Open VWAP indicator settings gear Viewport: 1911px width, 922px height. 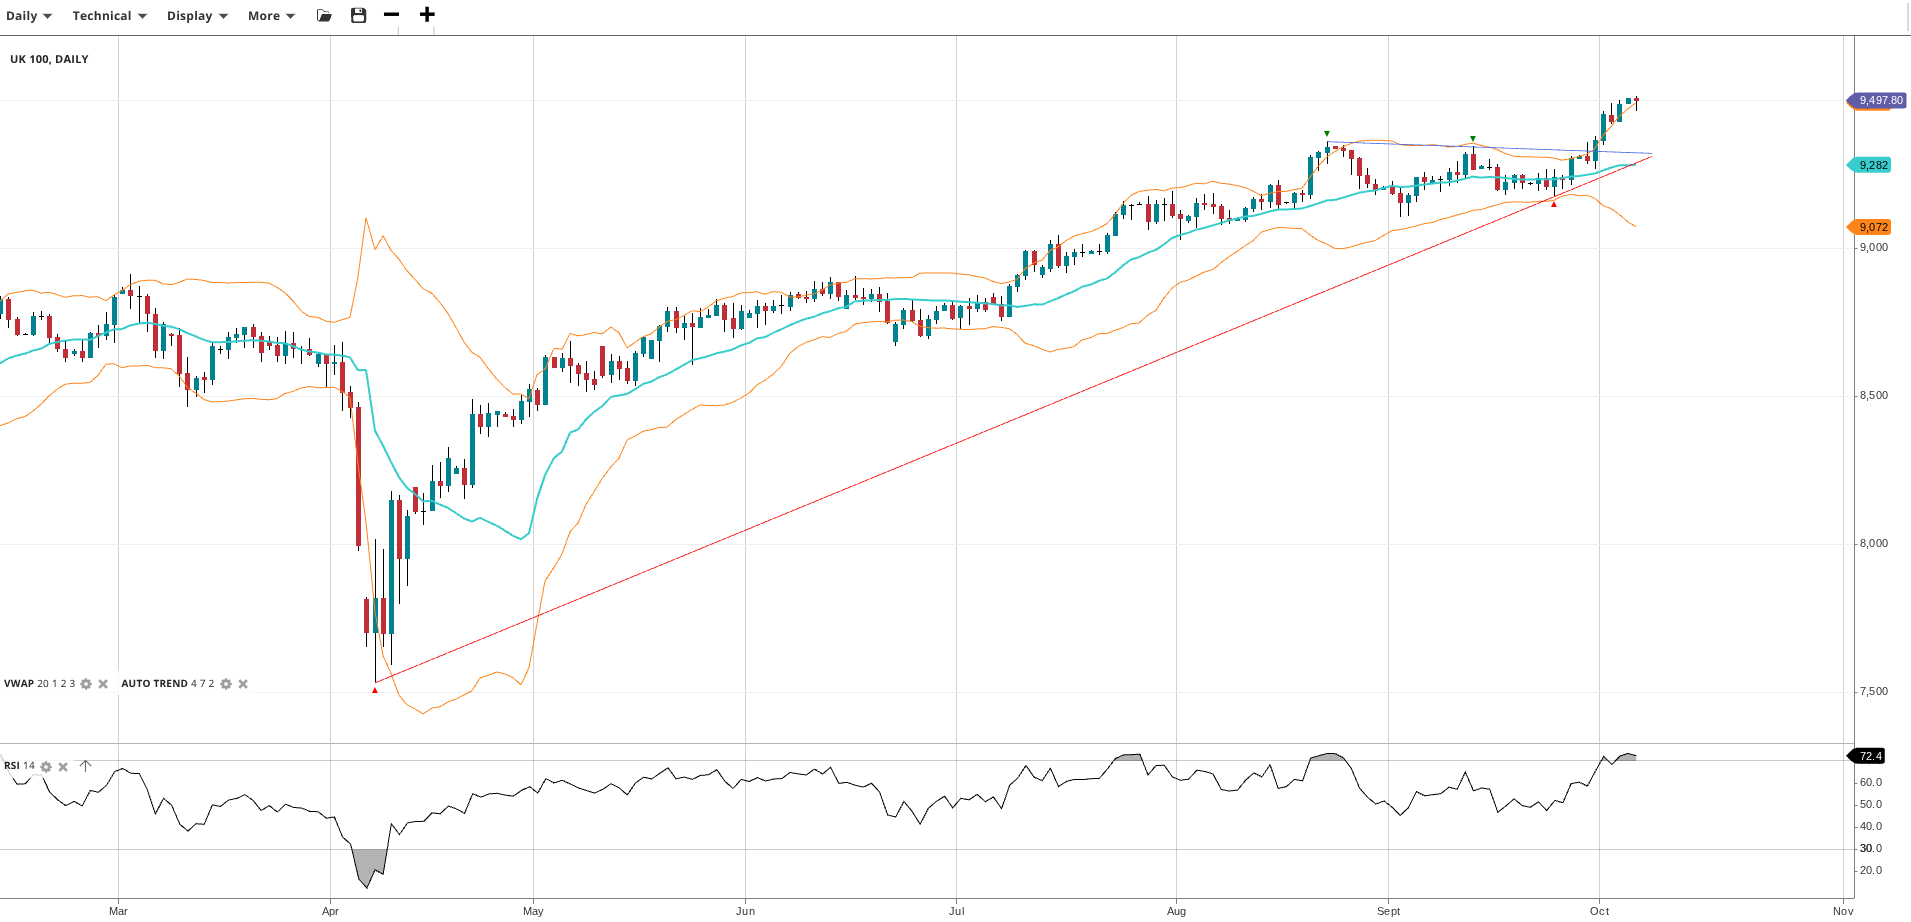click(x=86, y=684)
